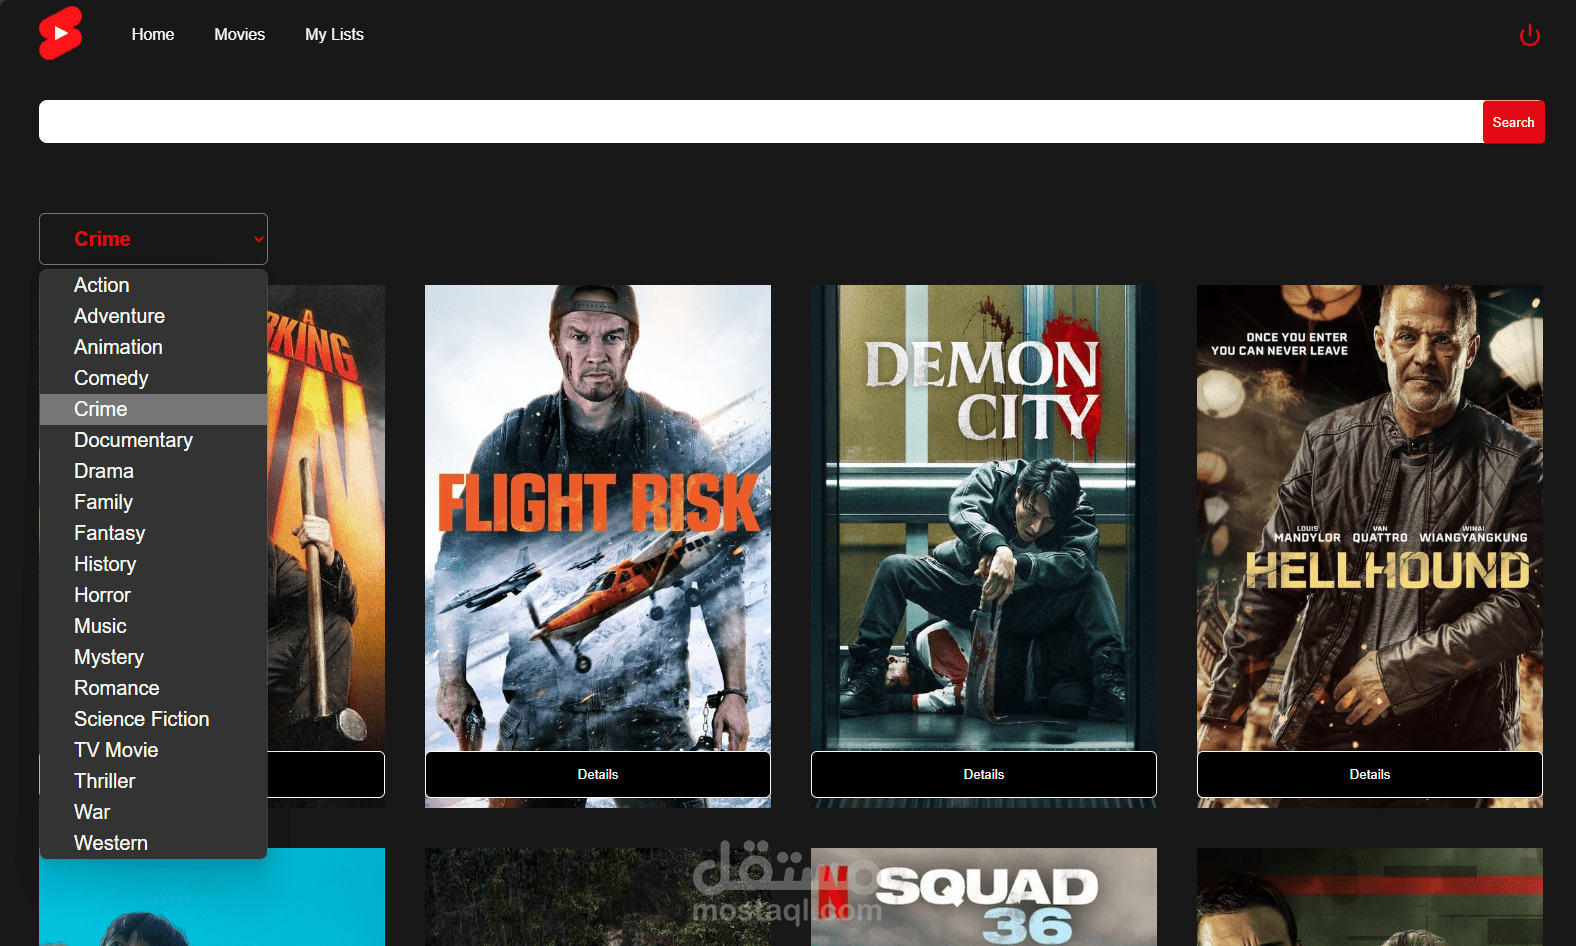Select the Comedy genre option
This screenshot has height=946, width=1576.
[153, 378]
